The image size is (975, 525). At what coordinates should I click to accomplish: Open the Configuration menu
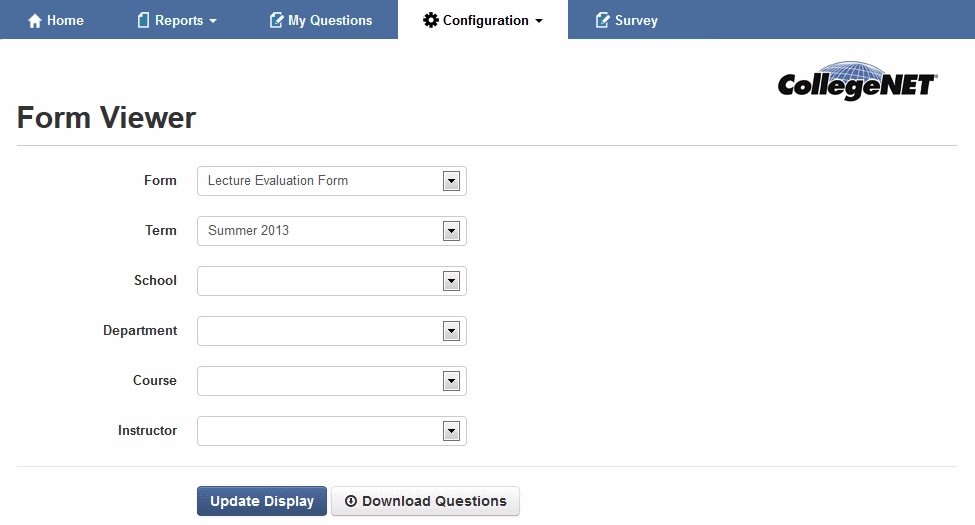(484, 20)
